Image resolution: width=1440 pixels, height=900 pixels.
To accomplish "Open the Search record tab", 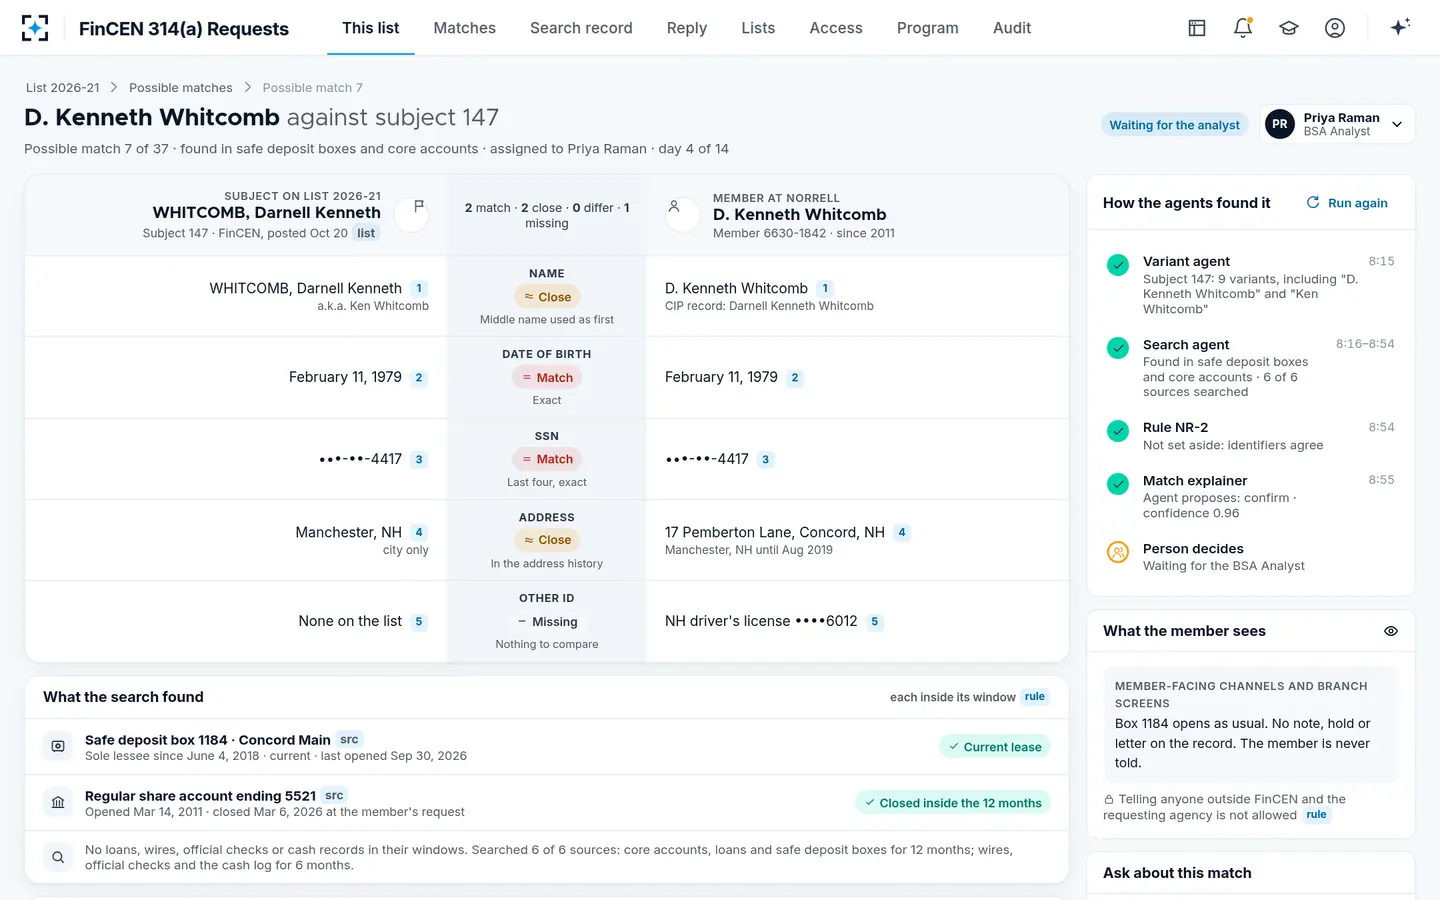I will point(581,28).
